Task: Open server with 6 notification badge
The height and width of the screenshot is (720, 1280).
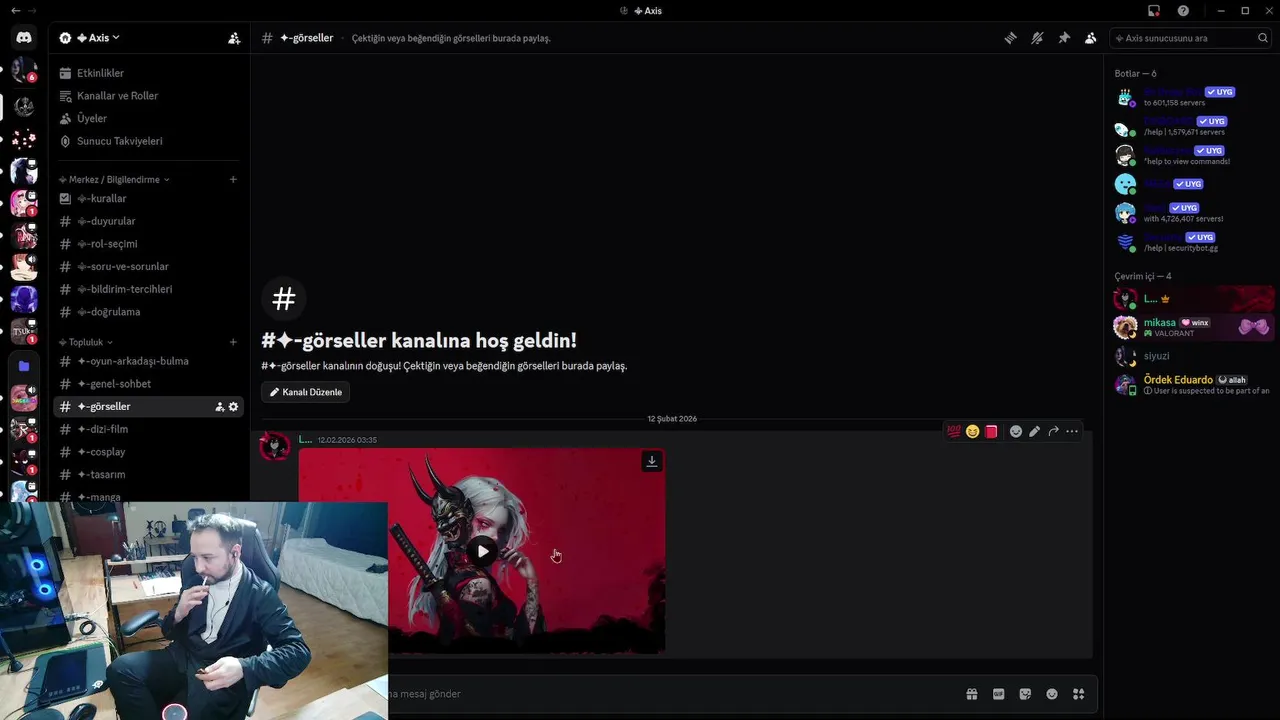Action: (x=24, y=71)
